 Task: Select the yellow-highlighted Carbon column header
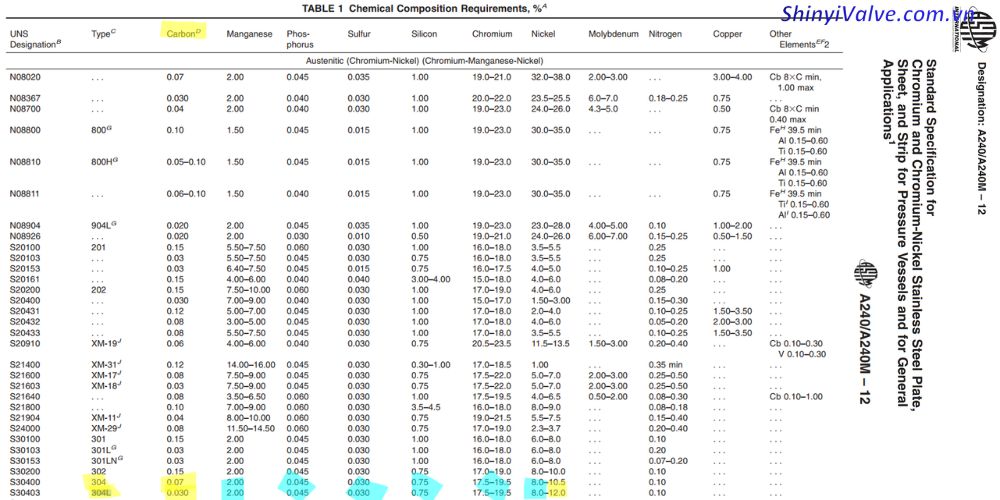click(x=184, y=33)
